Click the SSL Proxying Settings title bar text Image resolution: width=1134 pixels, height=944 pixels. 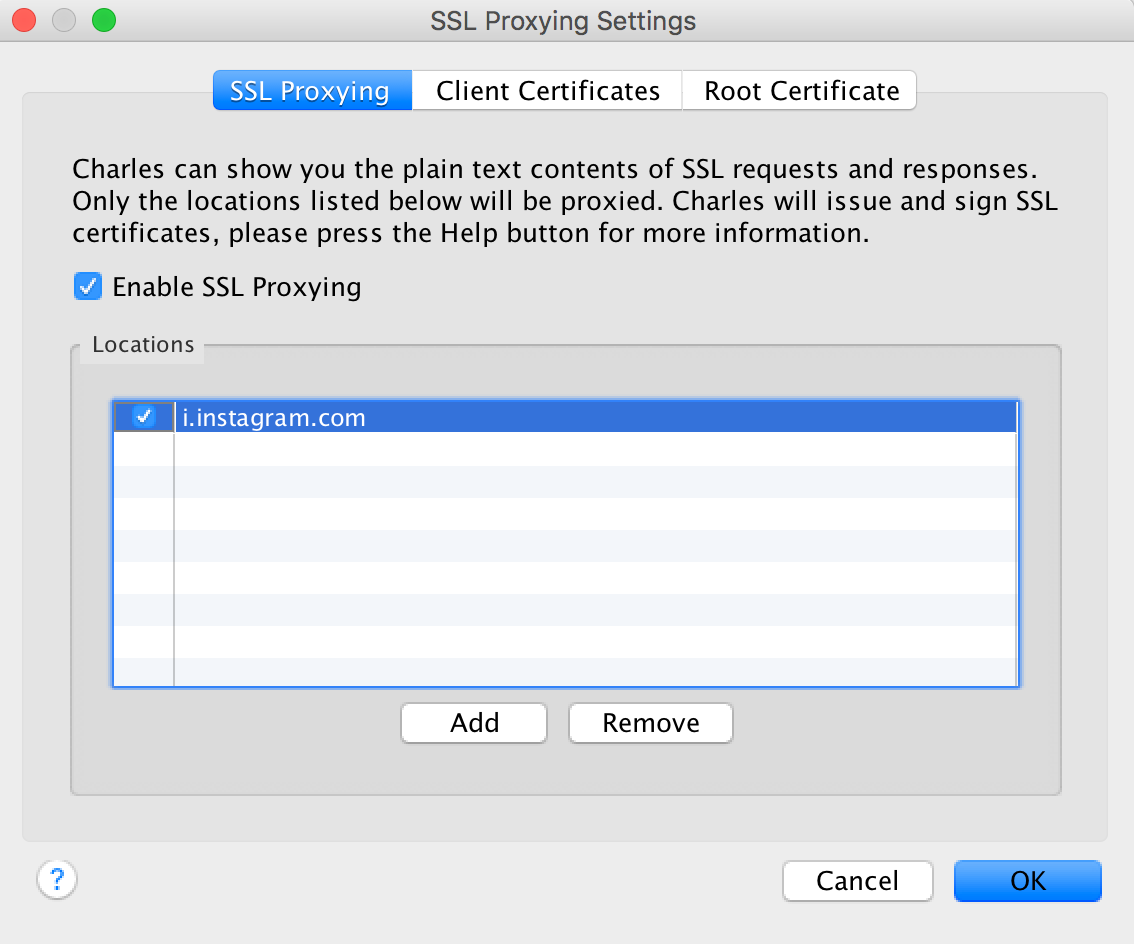coord(563,20)
